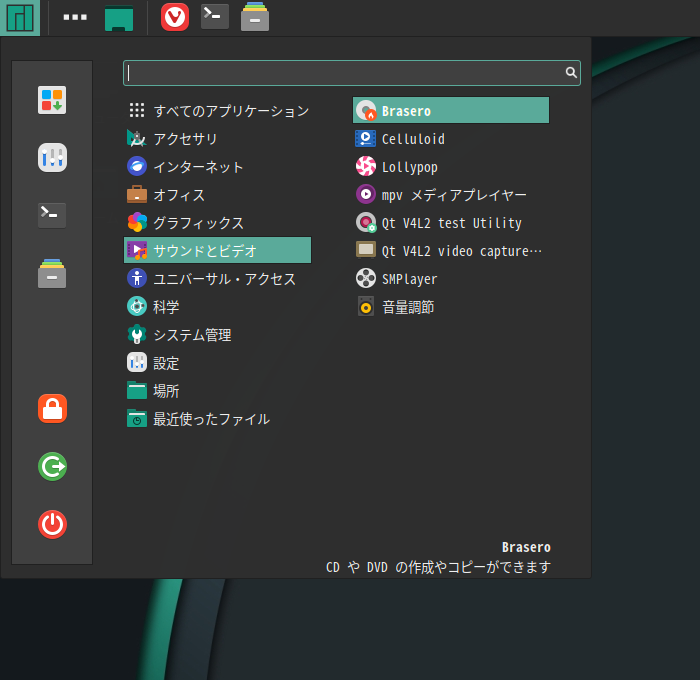Viewport: 700px width, 680px height.
Task: Click the application search field
Action: 345,72
